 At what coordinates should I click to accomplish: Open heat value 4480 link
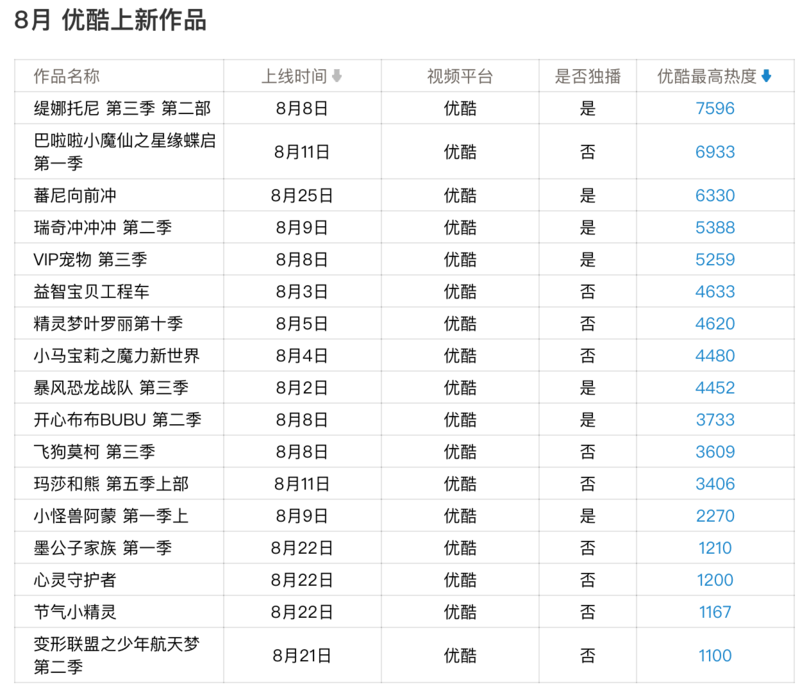(x=715, y=356)
